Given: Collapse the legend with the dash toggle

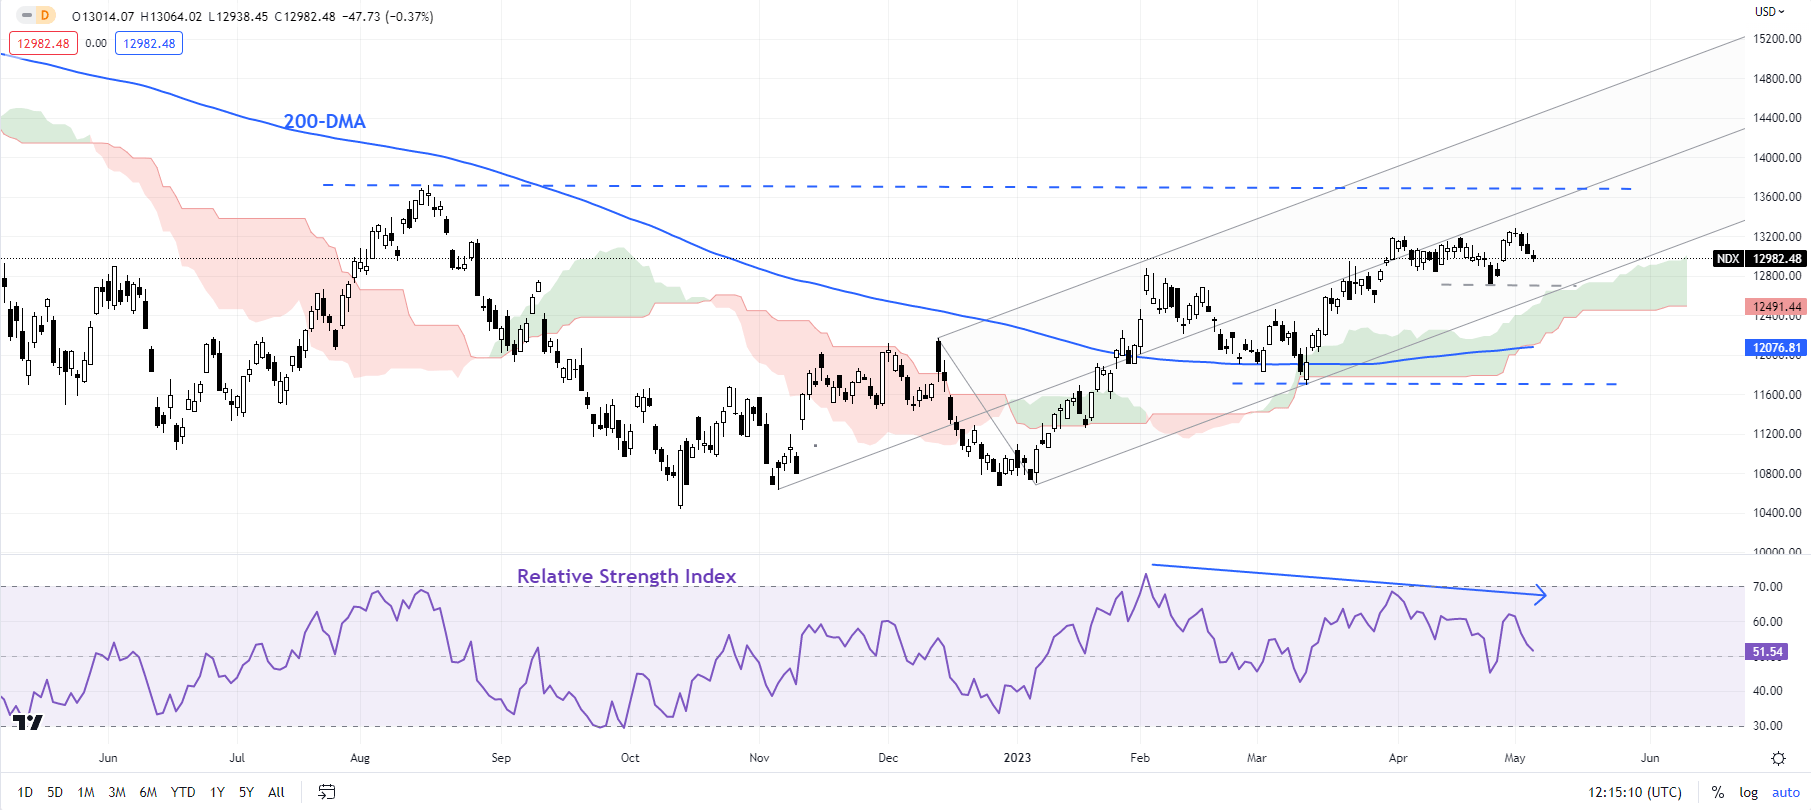Looking at the screenshot, I should (x=27, y=15).
